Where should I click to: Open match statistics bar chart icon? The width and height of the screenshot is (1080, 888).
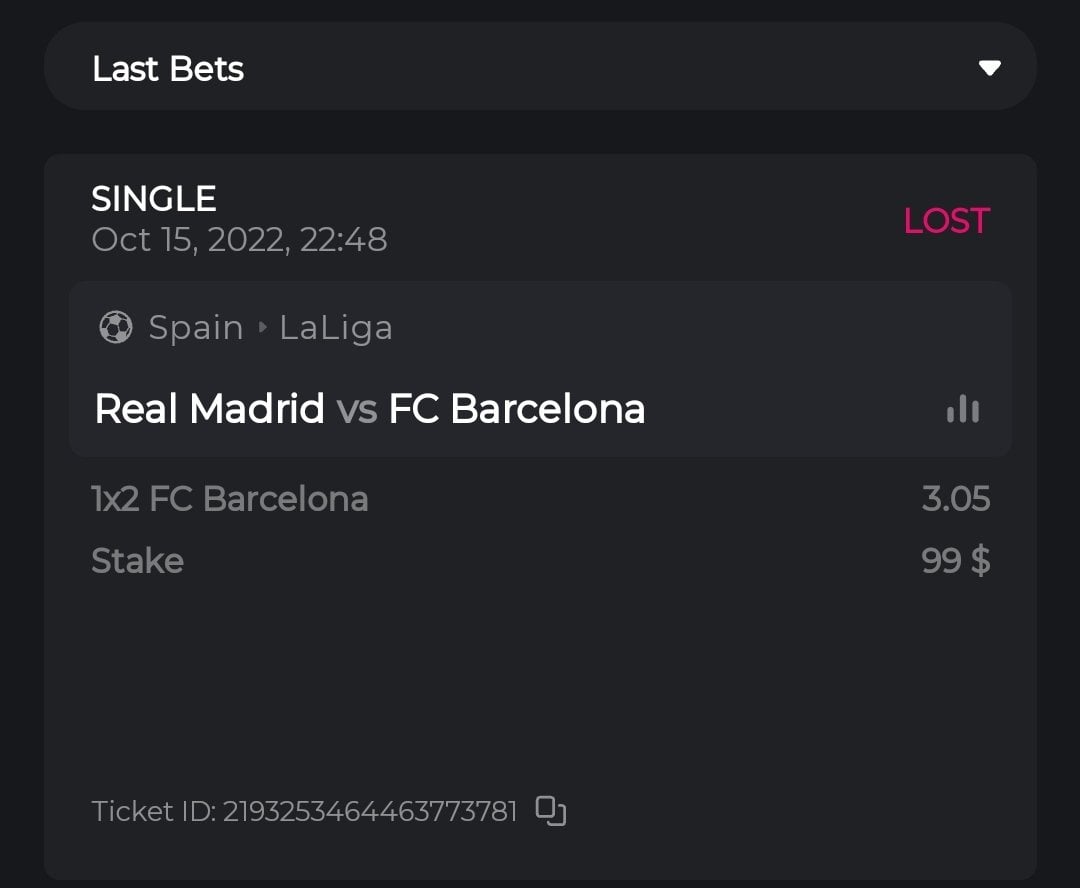pos(963,409)
